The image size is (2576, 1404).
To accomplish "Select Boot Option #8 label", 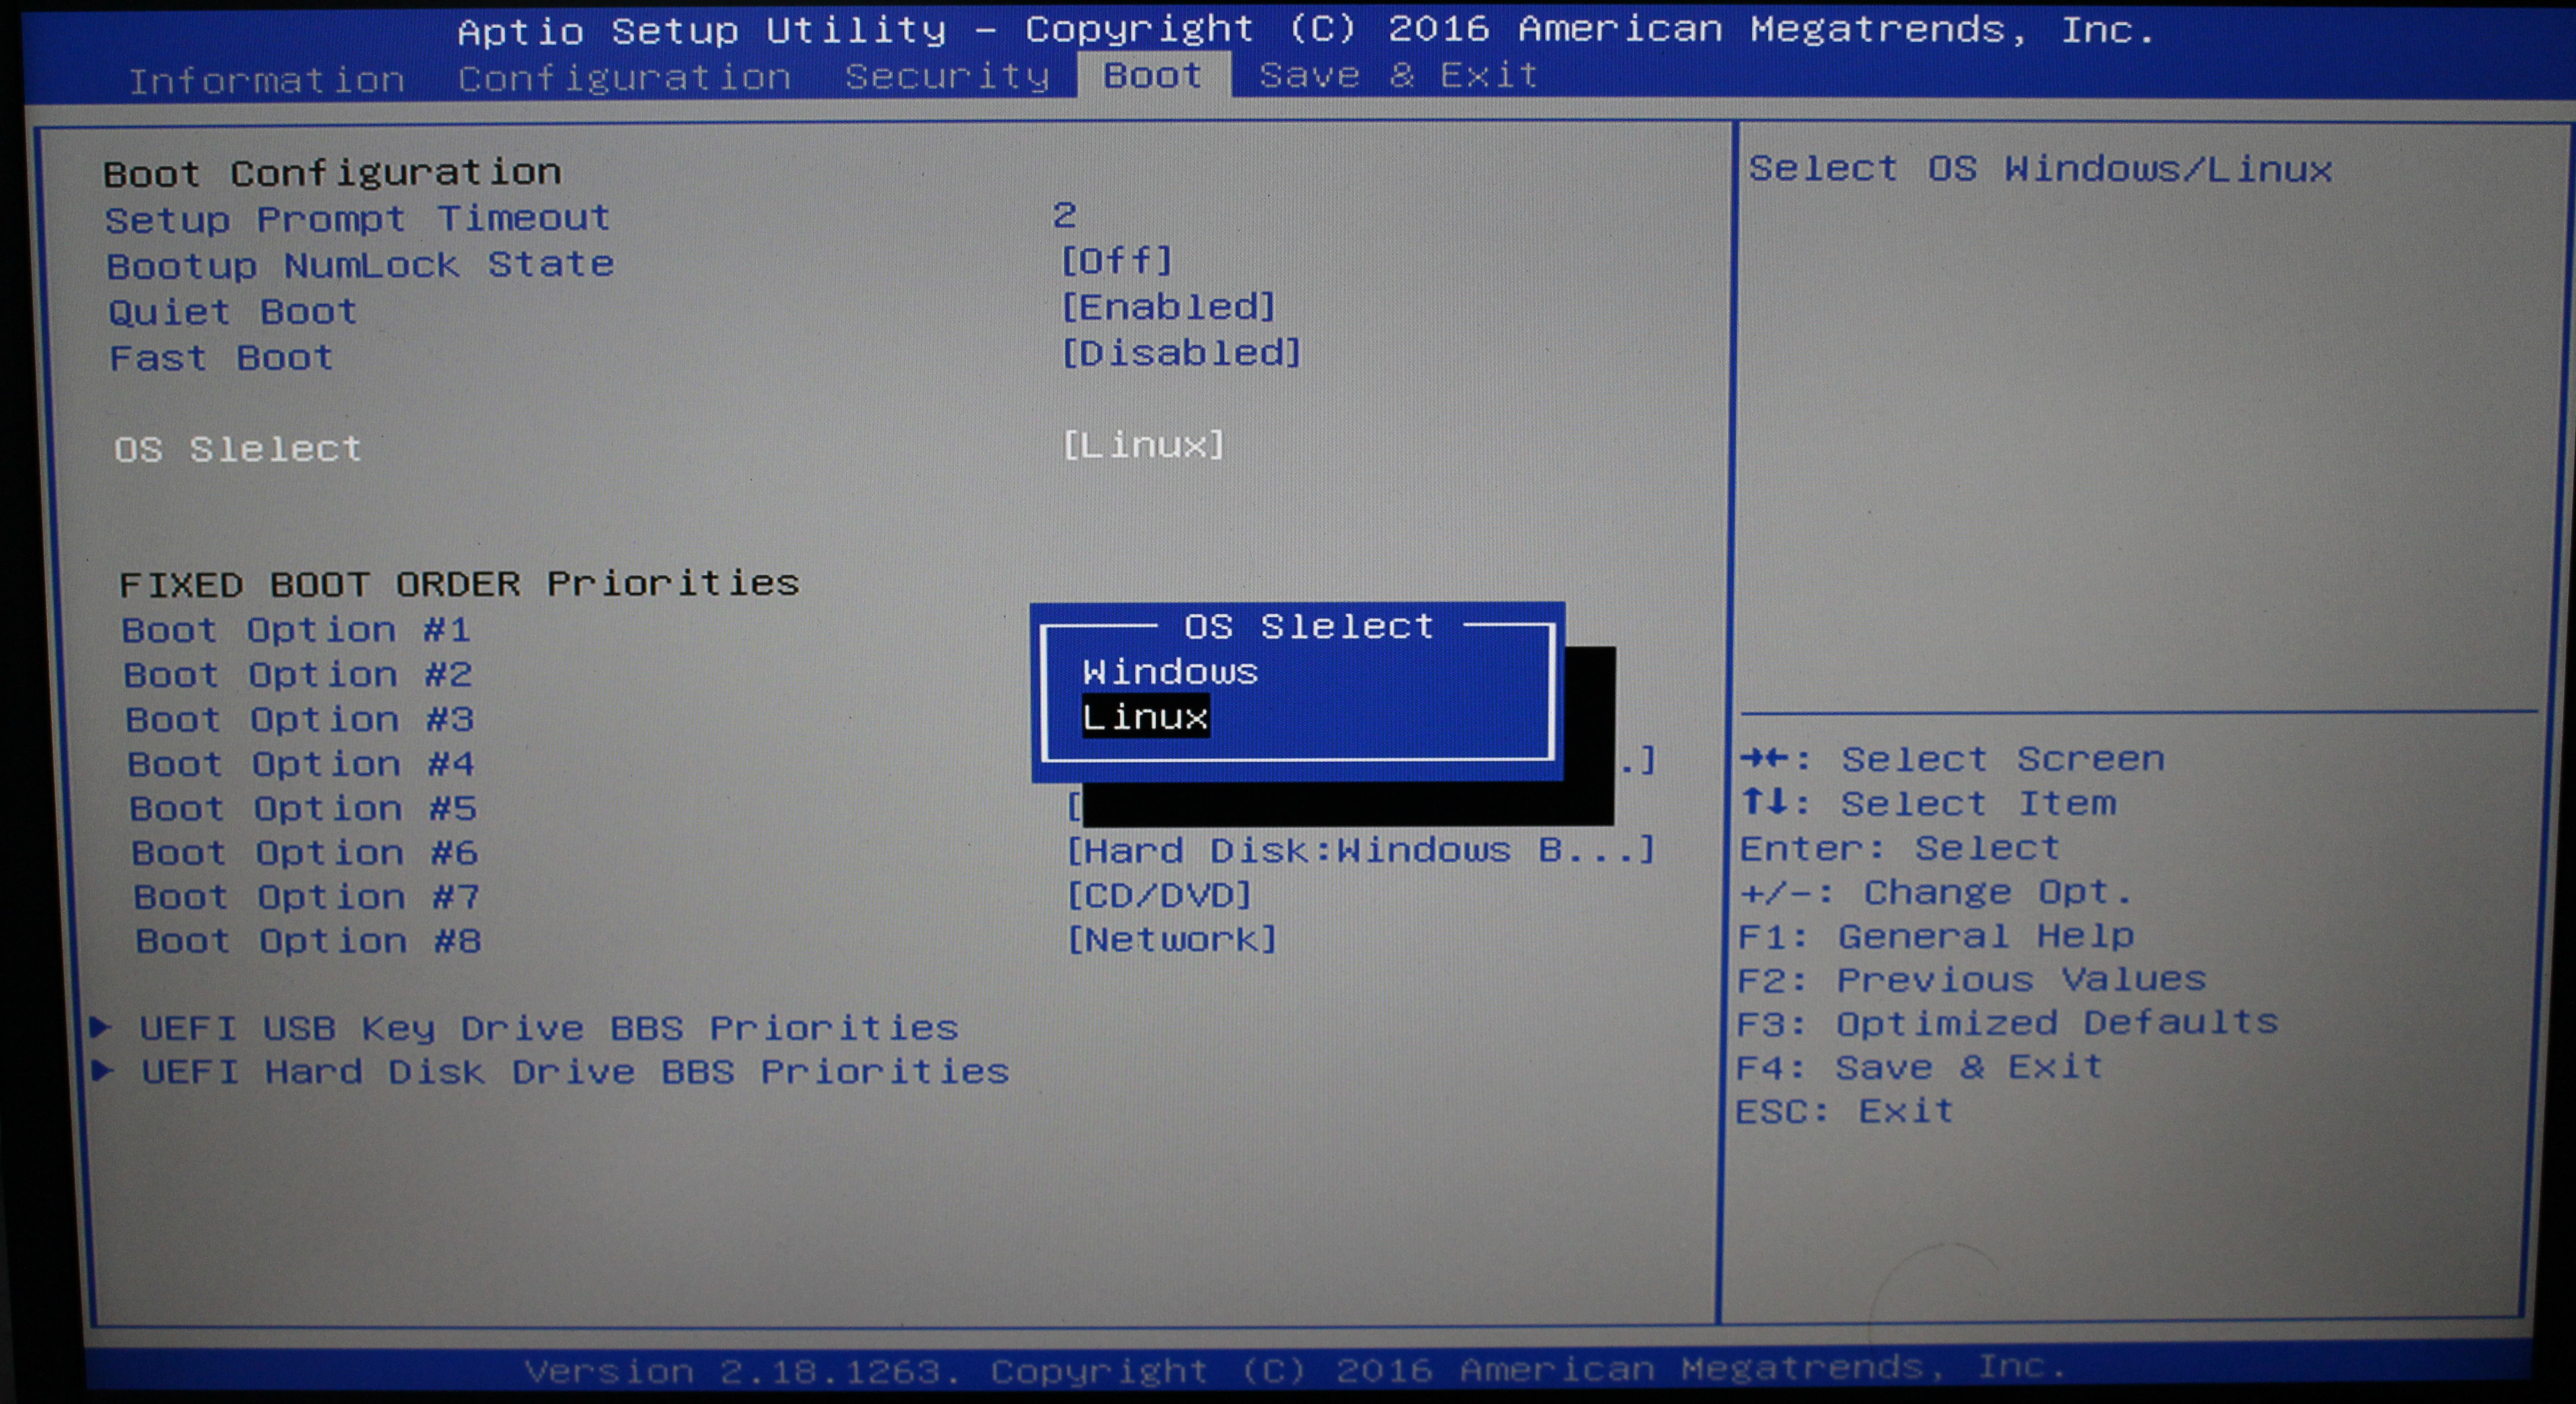I will [x=309, y=941].
